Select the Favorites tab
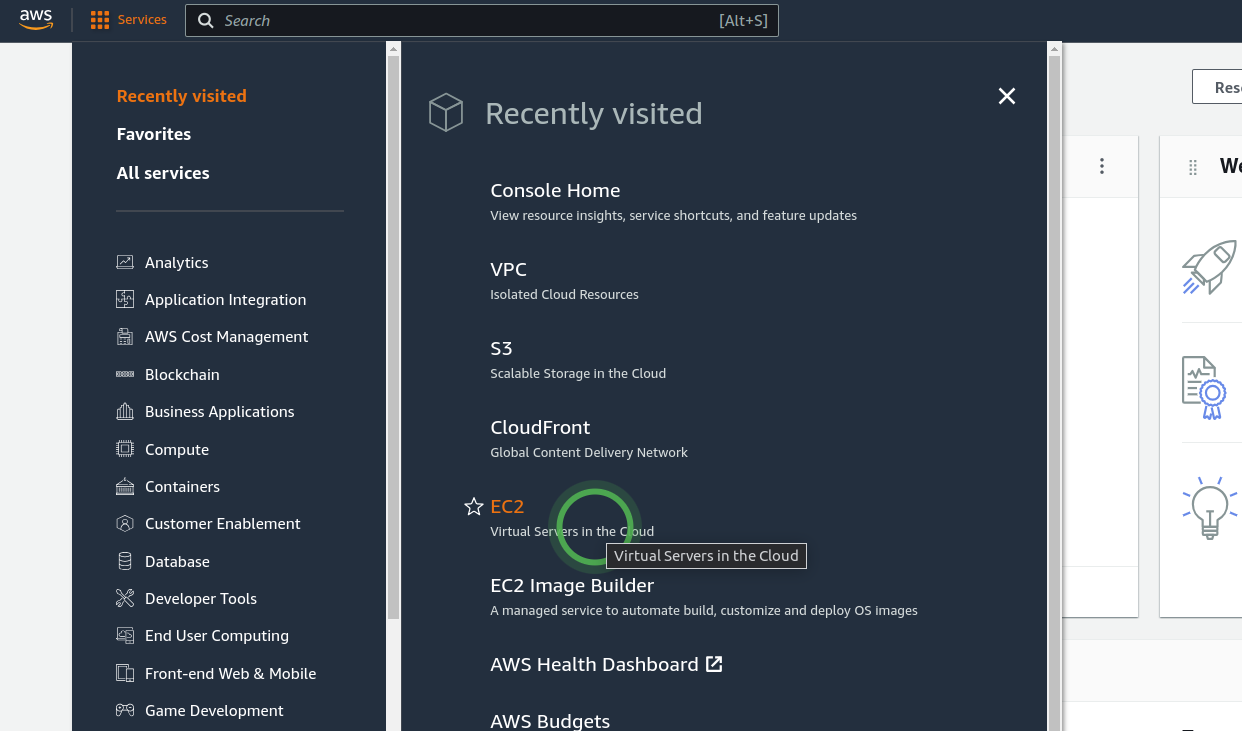The image size is (1242, 731). pos(153,134)
